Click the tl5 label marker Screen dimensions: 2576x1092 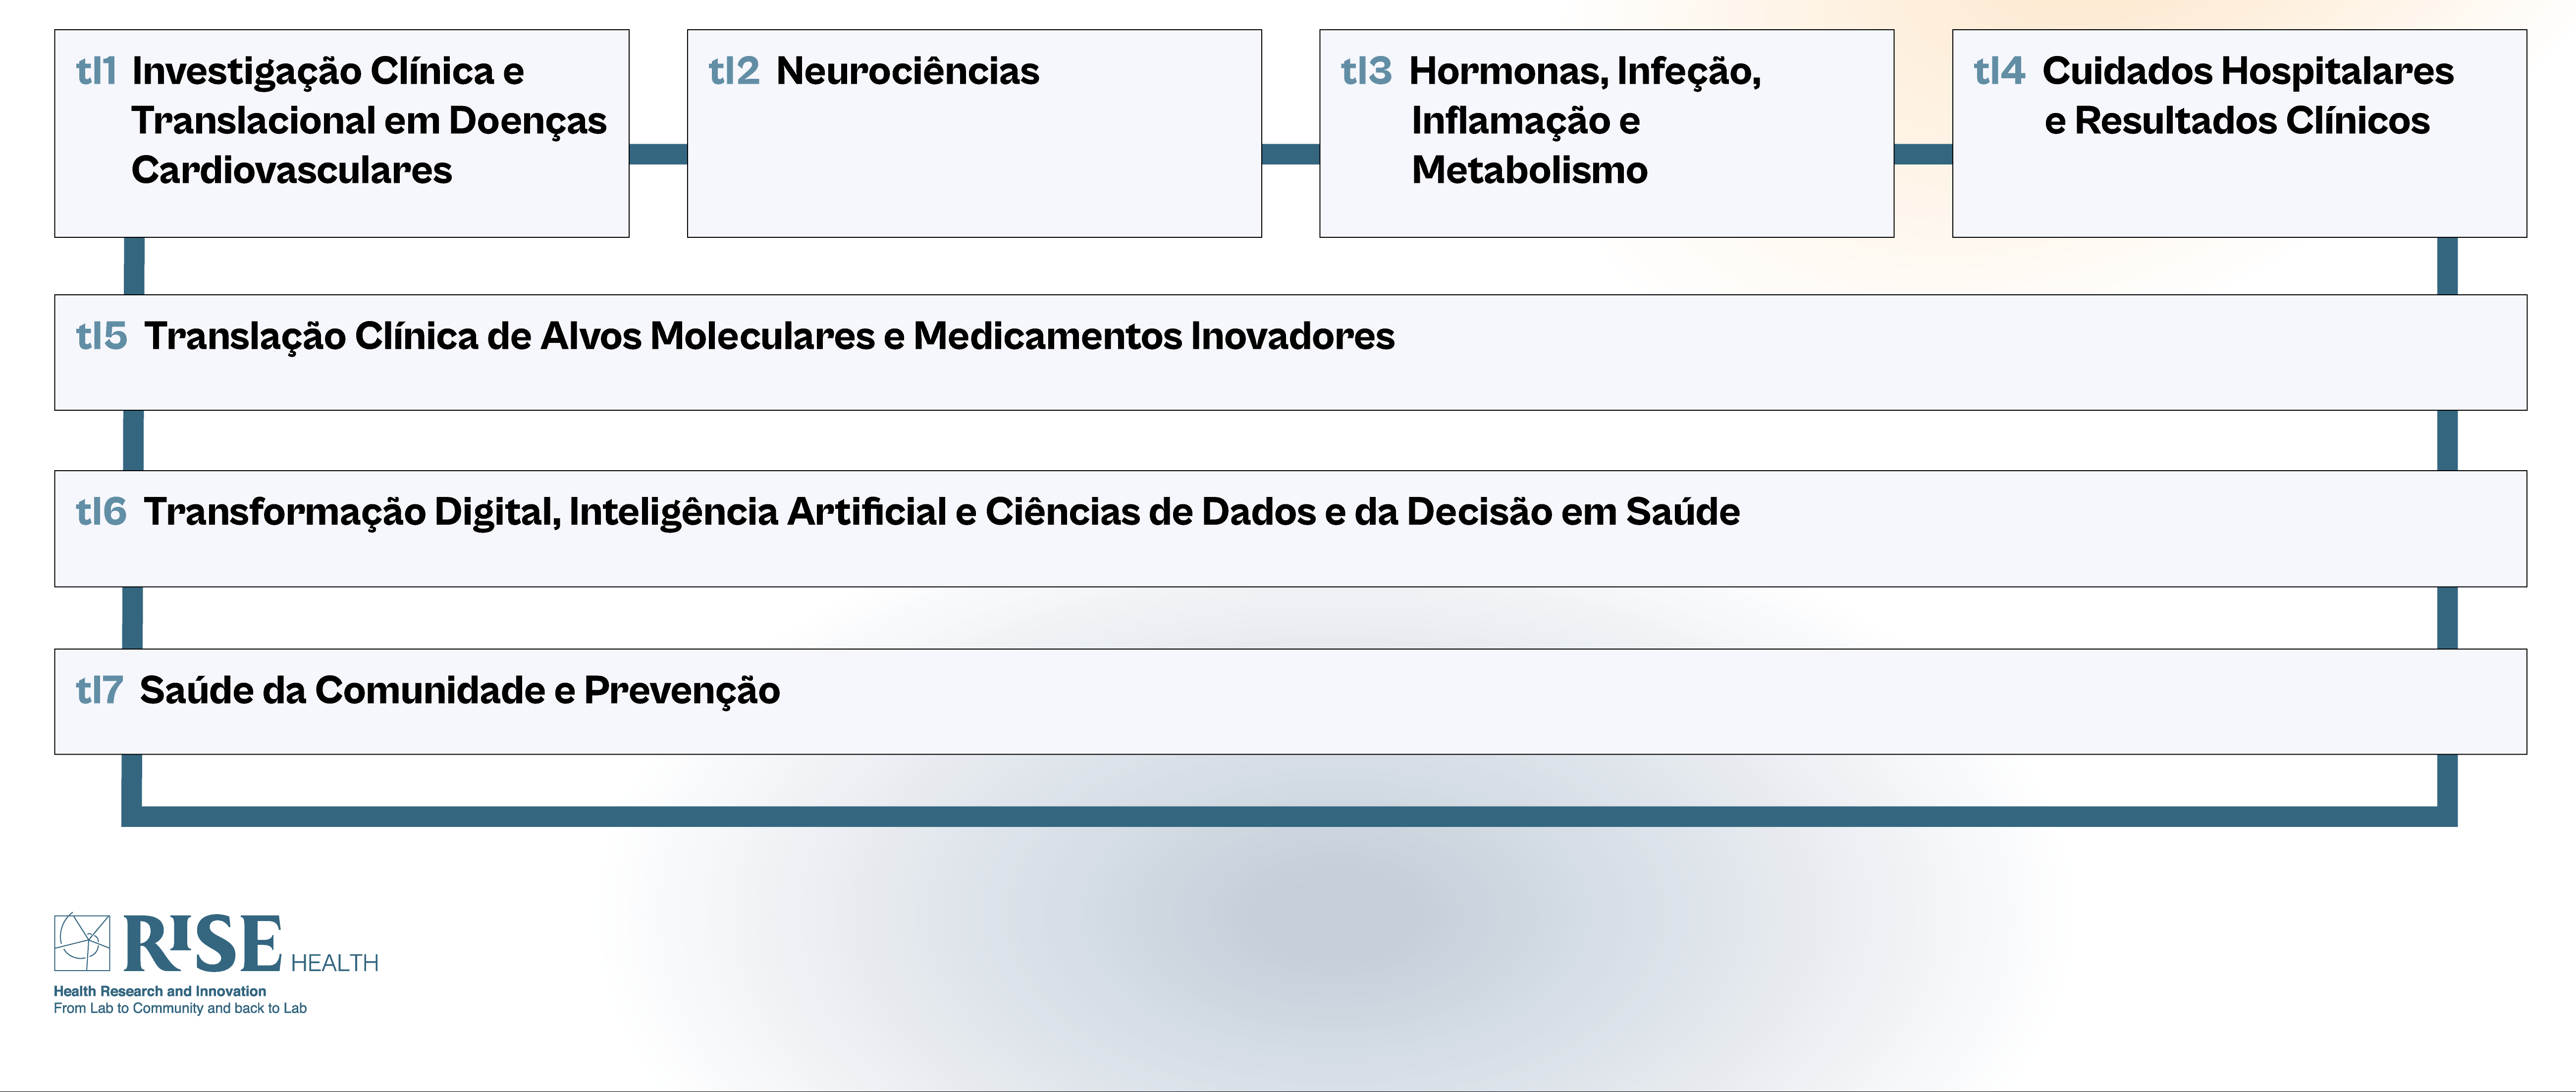pyautogui.click(x=101, y=336)
